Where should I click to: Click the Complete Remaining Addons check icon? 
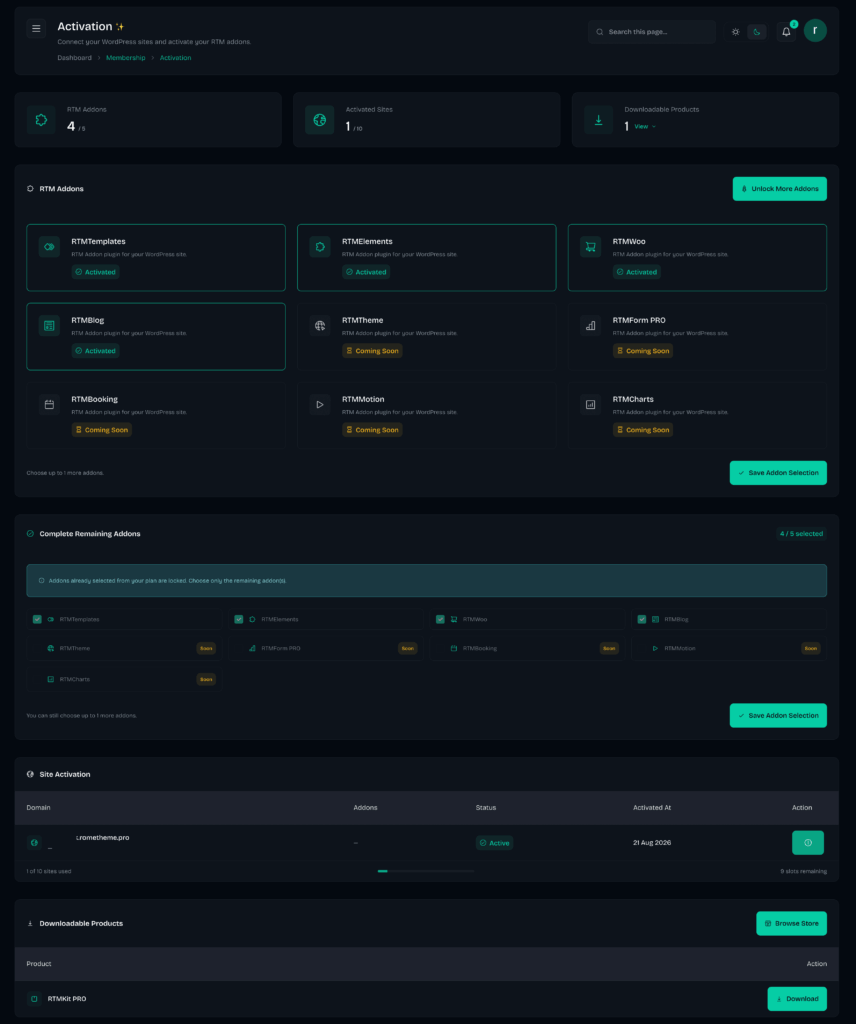[x=30, y=534]
